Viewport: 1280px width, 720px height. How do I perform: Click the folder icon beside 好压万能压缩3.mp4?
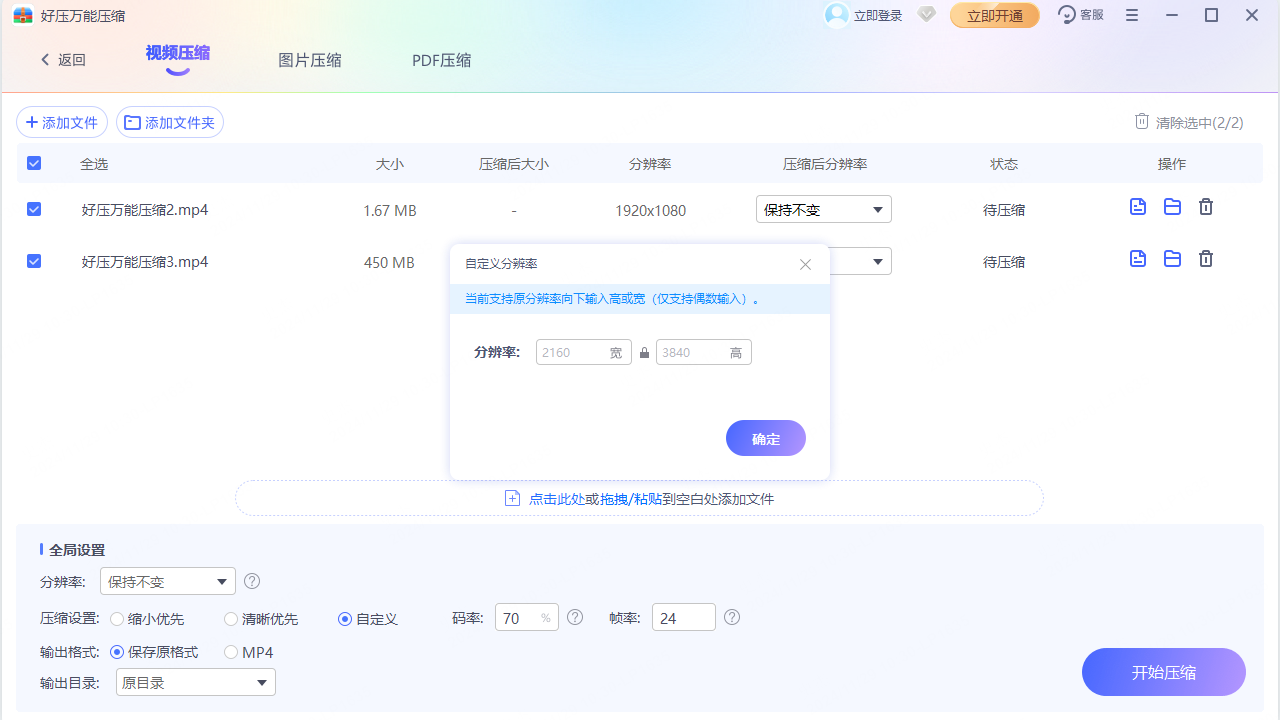pyautogui.click(x=1172, y=258)
